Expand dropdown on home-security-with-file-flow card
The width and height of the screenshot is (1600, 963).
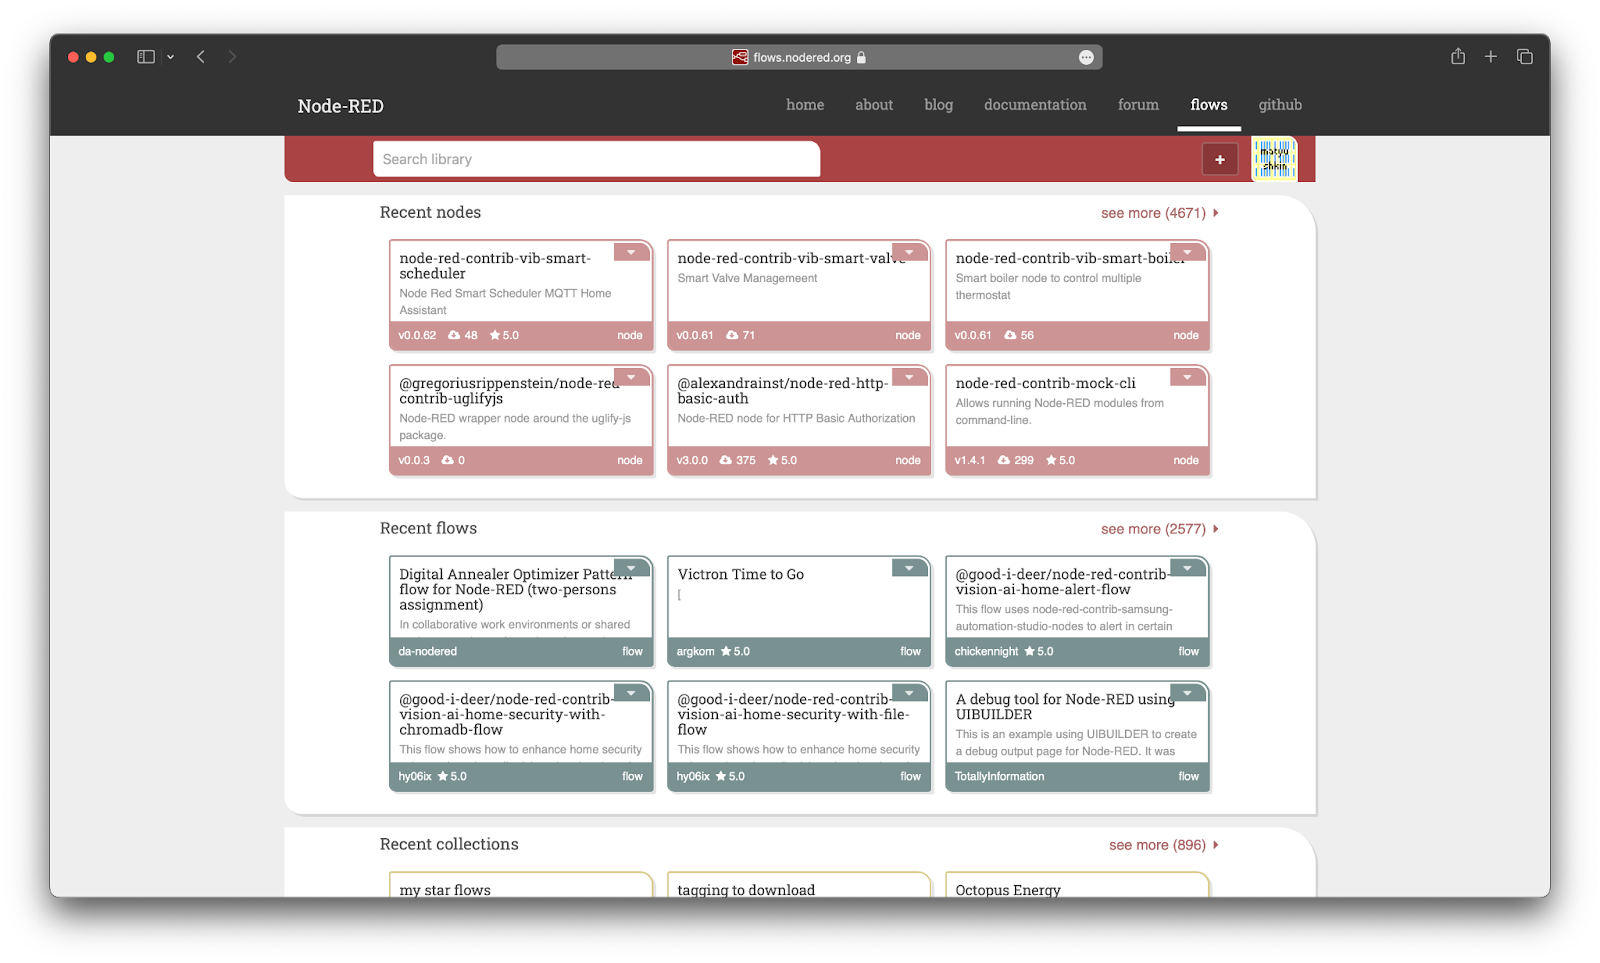(910, 693)
